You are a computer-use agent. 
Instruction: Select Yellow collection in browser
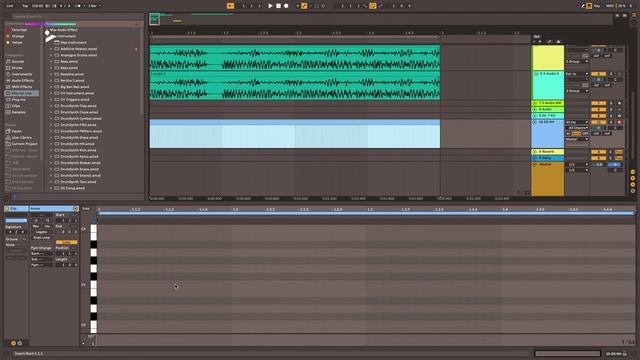17,42
